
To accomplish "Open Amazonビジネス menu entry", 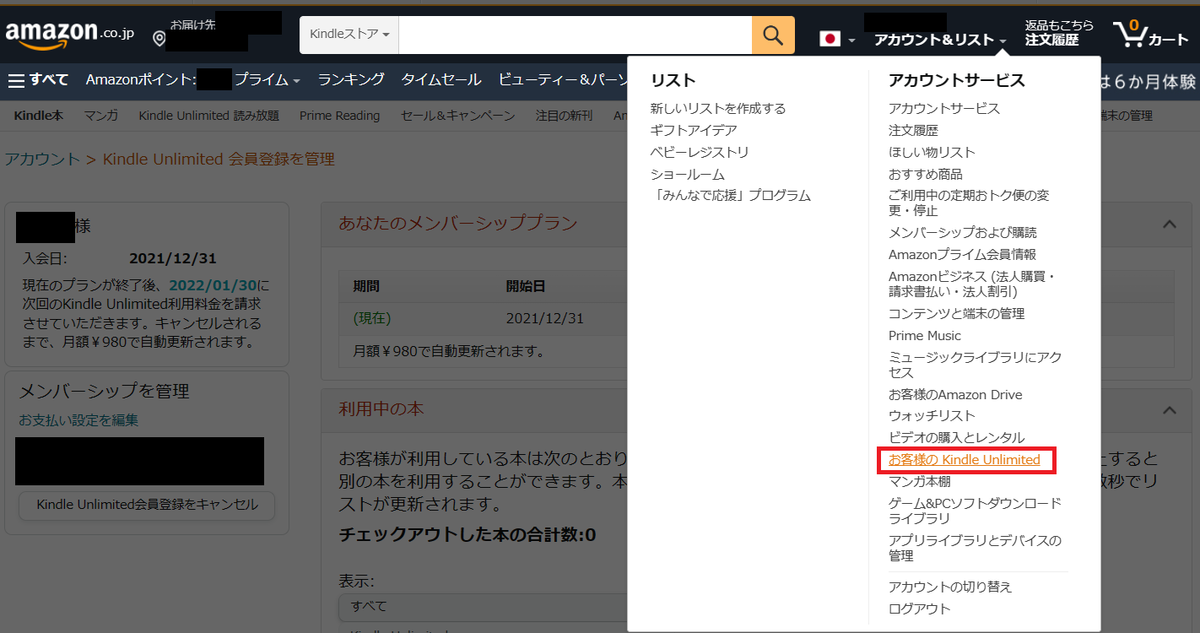I will (x=972, y=284).
